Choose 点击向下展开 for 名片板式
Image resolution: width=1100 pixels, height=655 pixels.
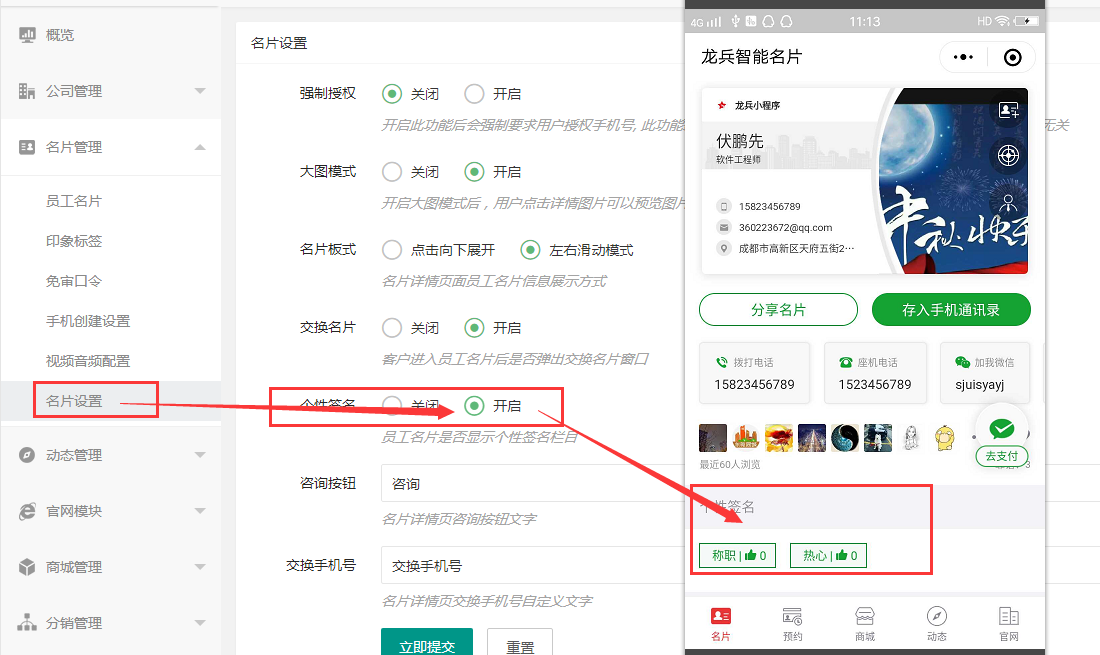pos(393,250)
